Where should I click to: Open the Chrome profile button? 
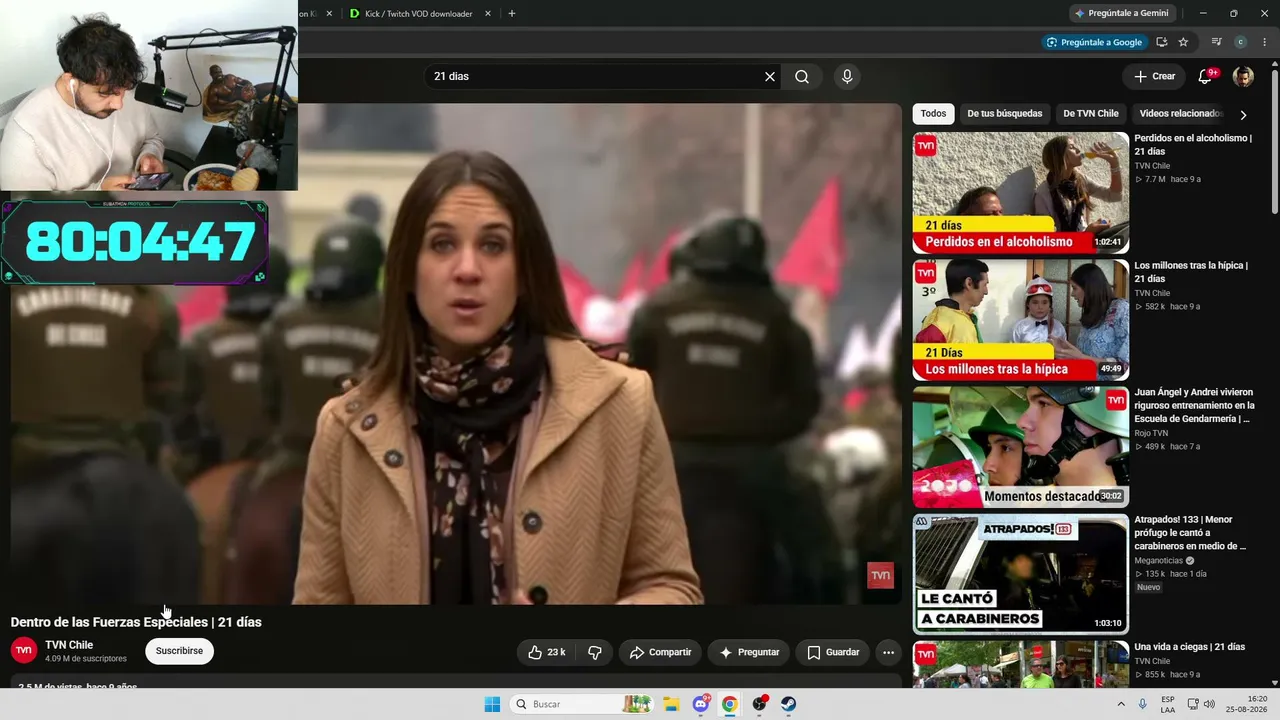(x=1241, y=42)
